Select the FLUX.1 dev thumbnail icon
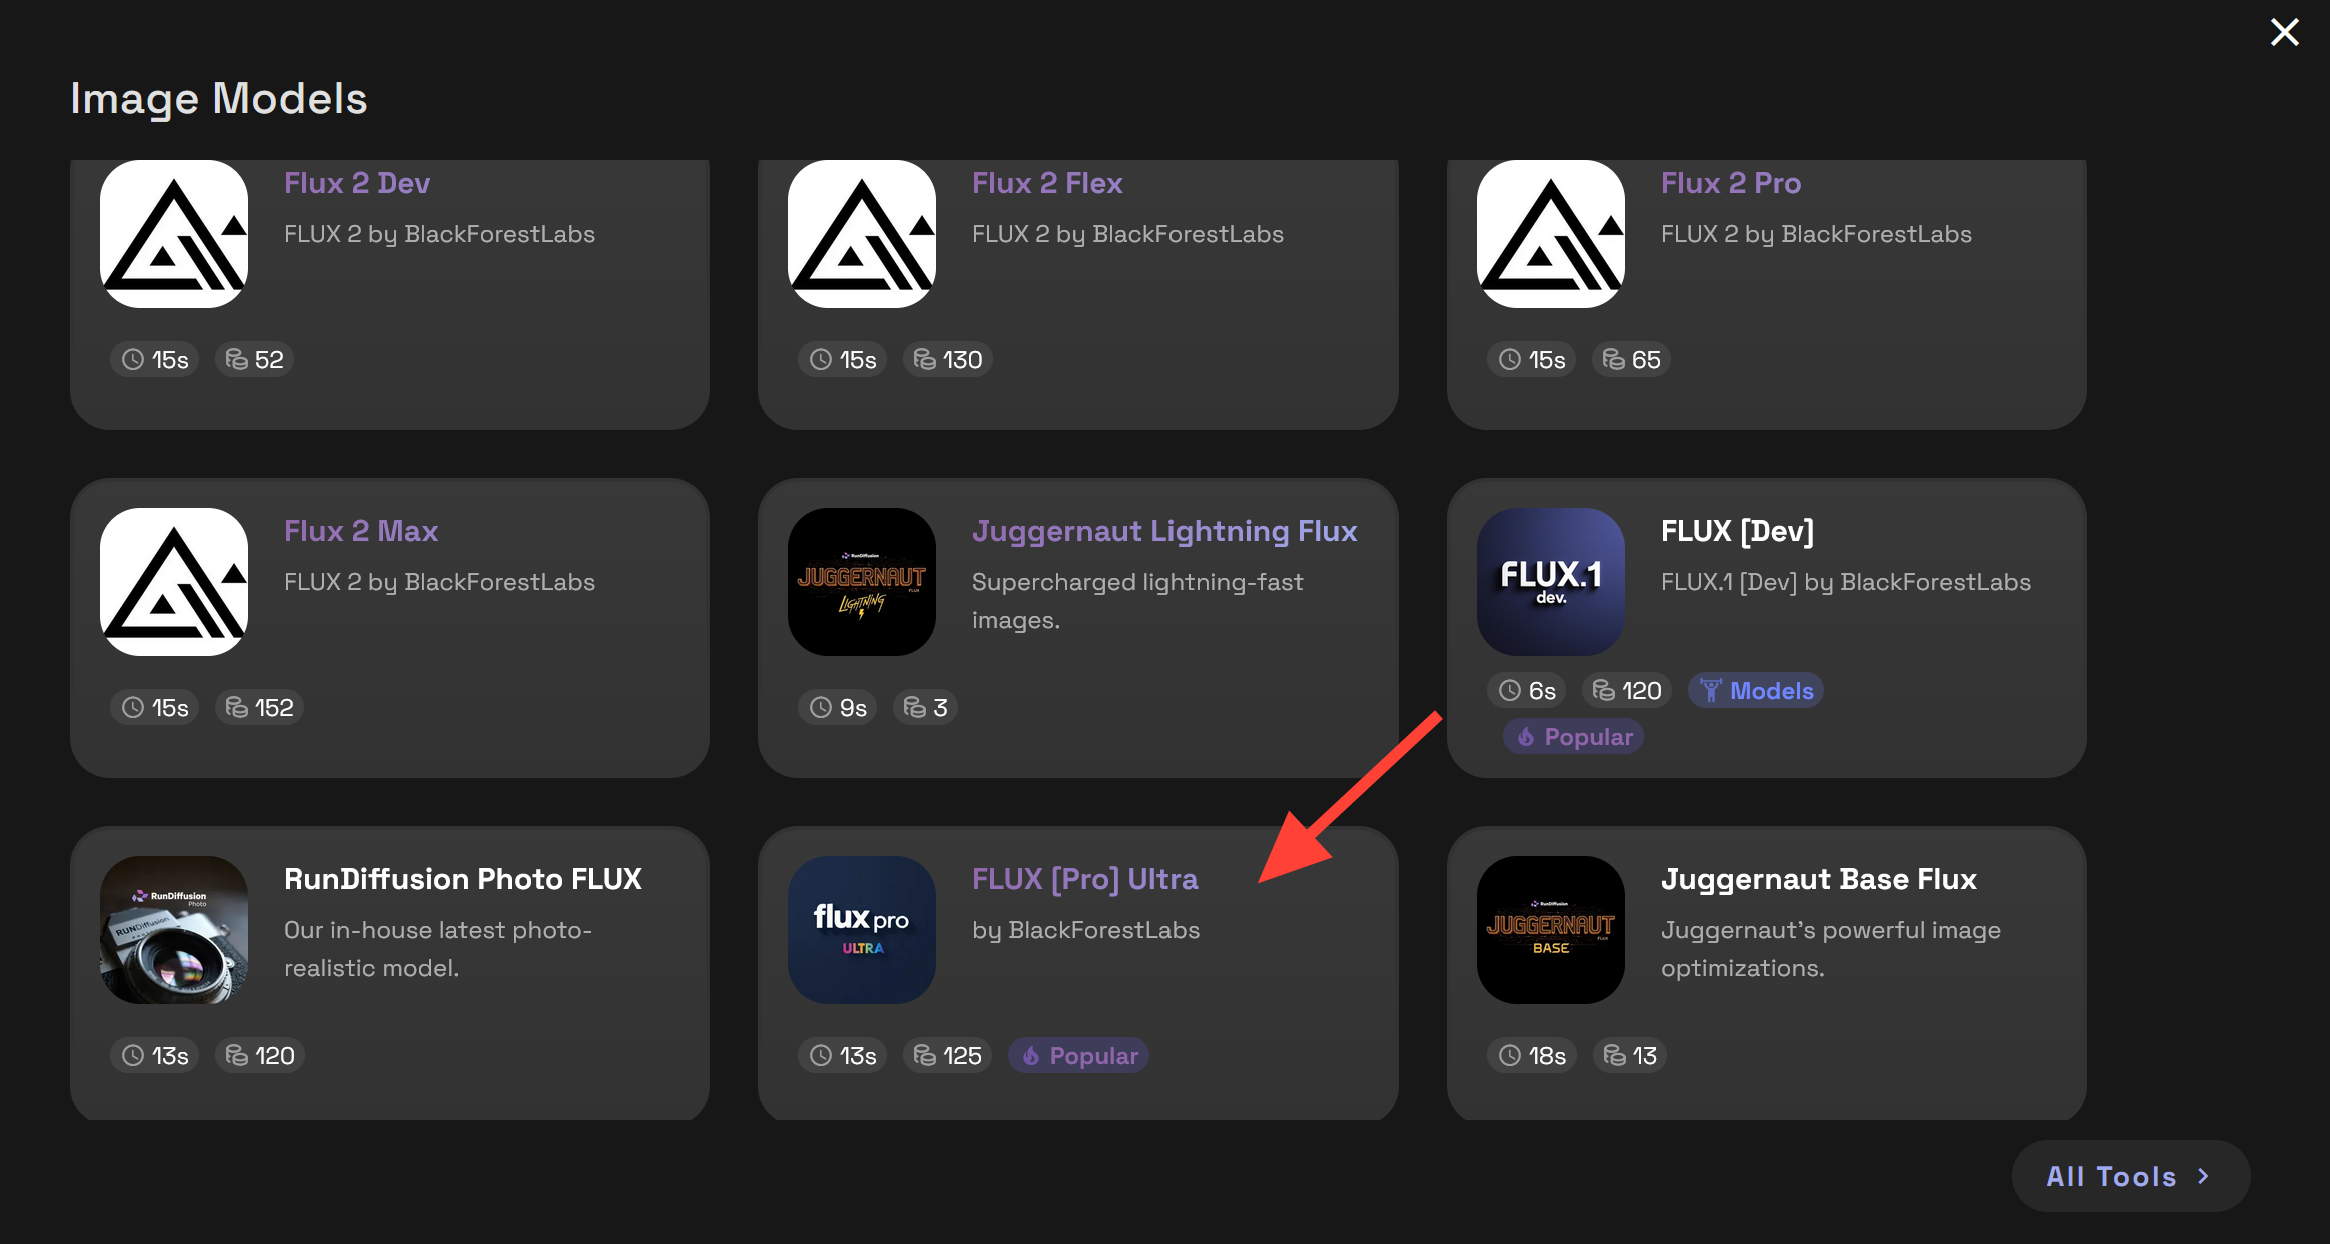The height and width of the screenshot is (1244, 2330). tap(1550, 582)
